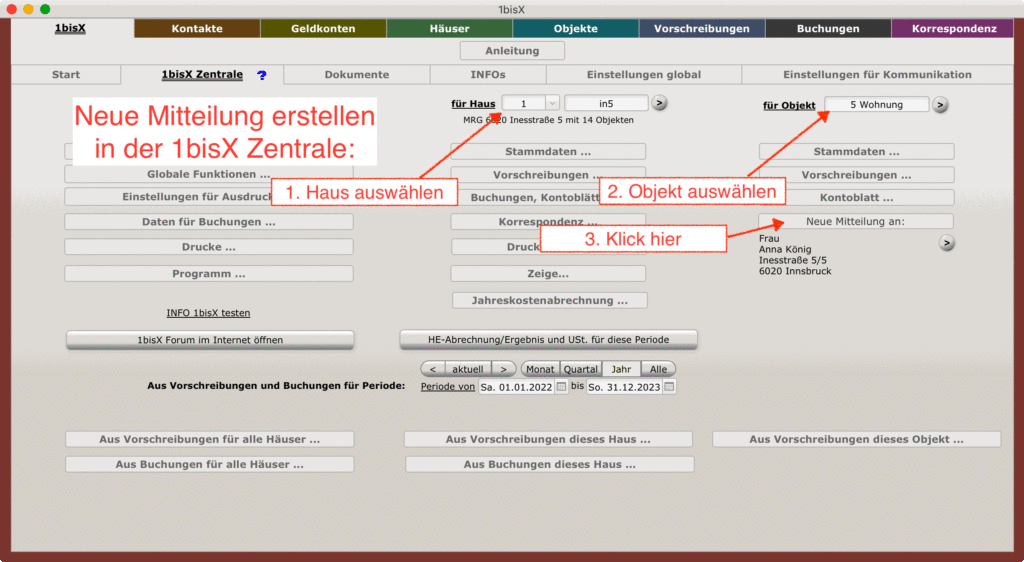
Task: Click date field So. 31.12.2023
Action: pos(624,387)
